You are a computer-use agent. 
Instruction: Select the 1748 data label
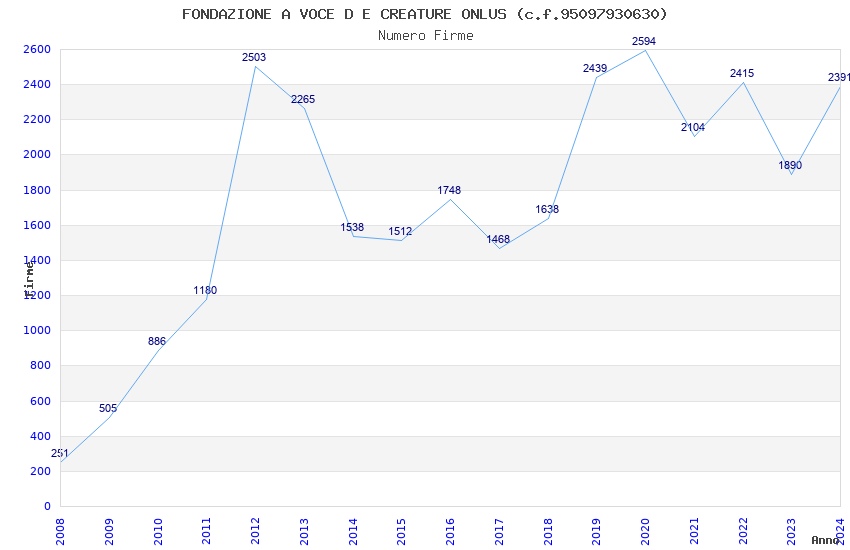449,190
